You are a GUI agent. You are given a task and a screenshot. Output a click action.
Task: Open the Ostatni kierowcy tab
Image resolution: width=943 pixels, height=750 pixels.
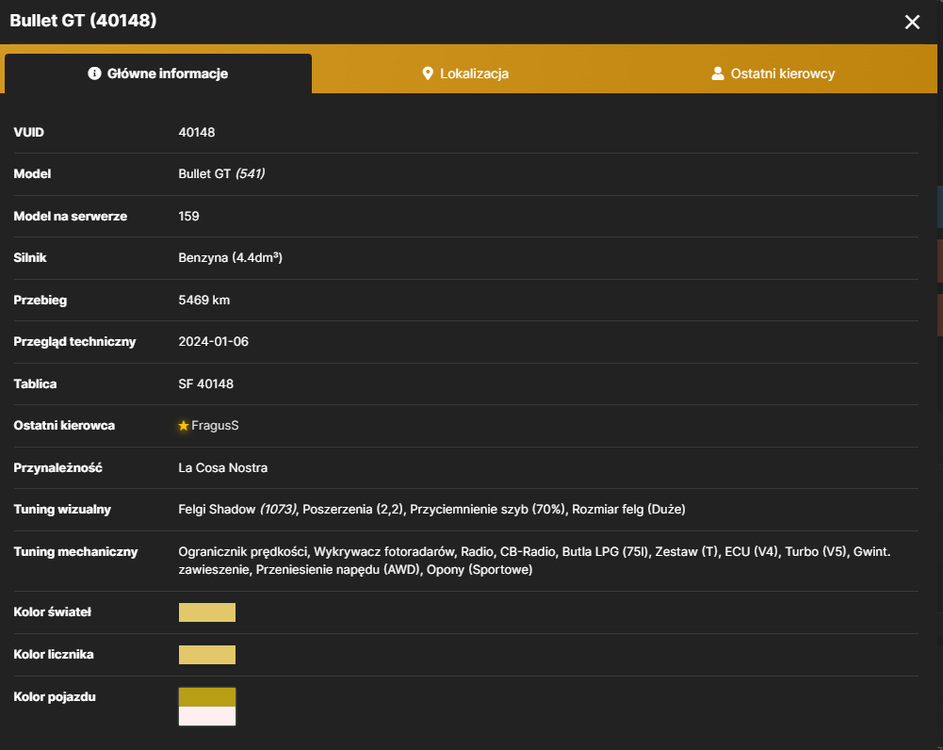(773, 73)
